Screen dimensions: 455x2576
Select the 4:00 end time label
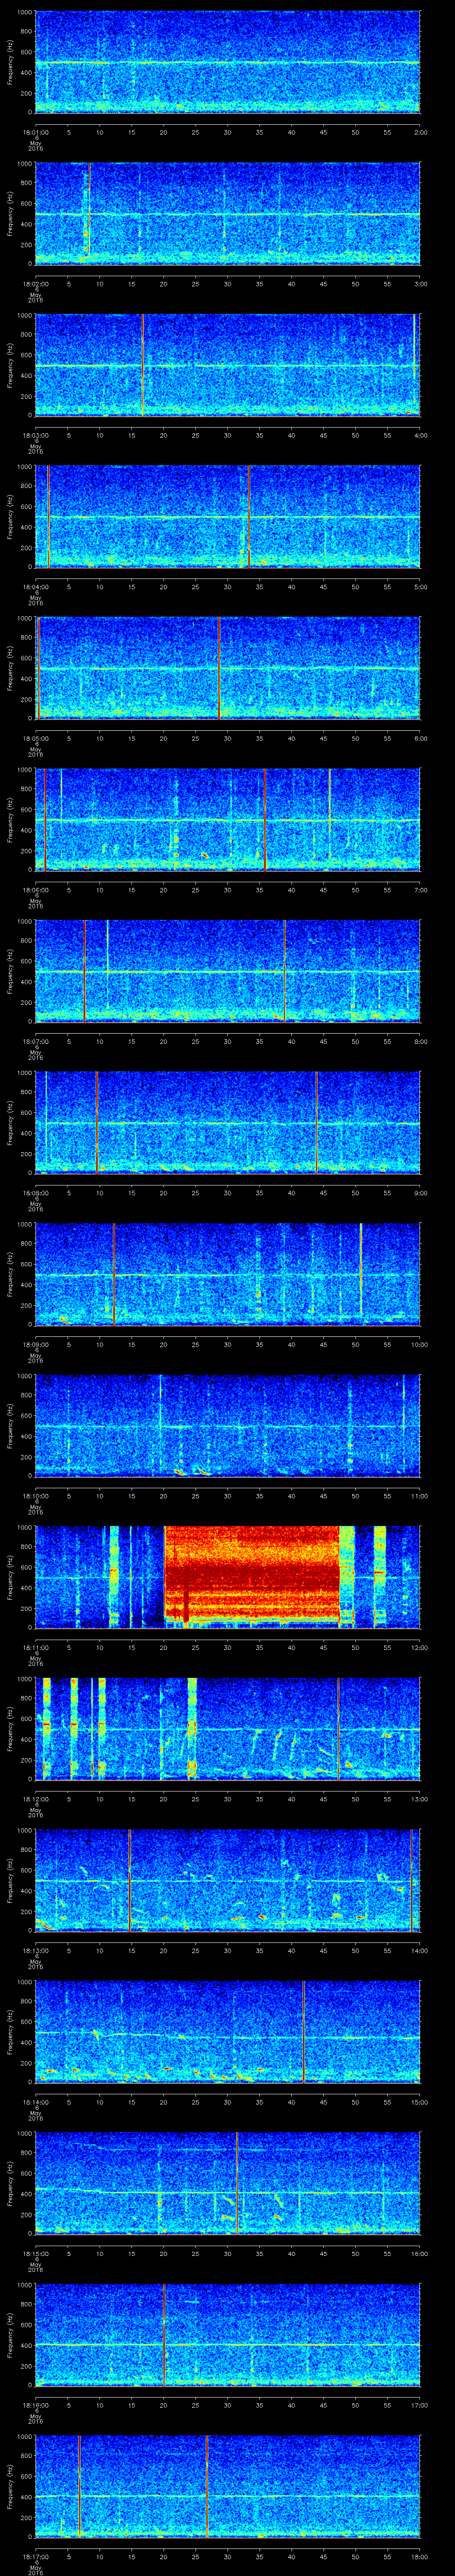pos(420,435)
